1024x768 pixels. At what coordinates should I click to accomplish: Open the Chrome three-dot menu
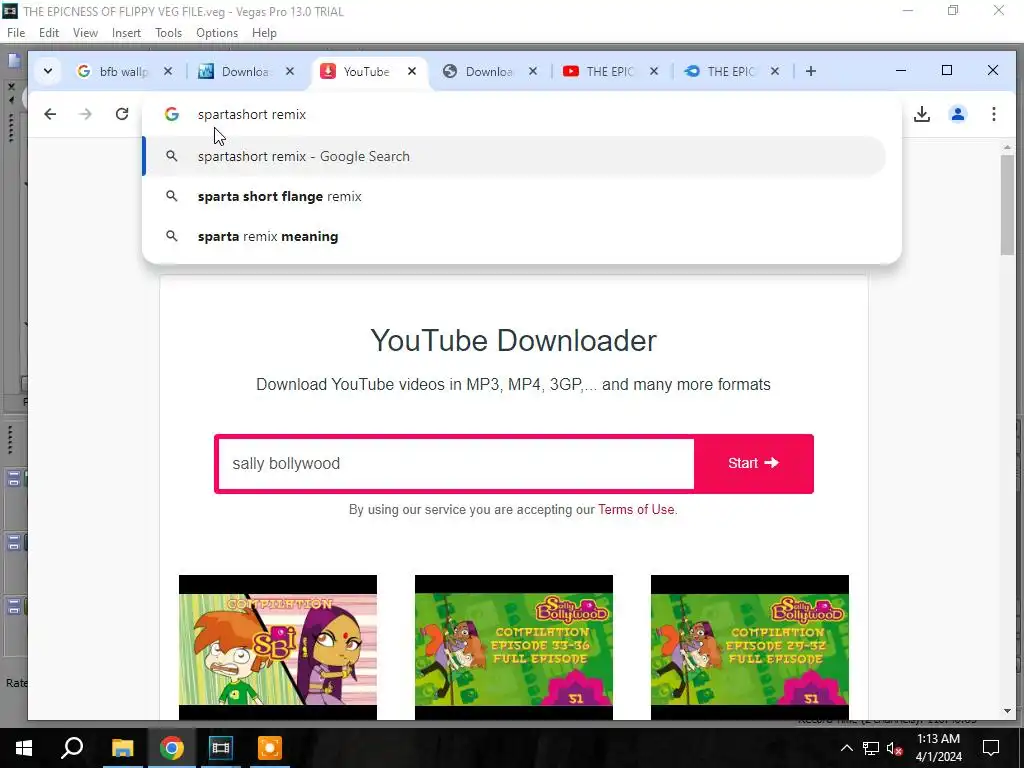pyautogui.click(x=993, y=114)
